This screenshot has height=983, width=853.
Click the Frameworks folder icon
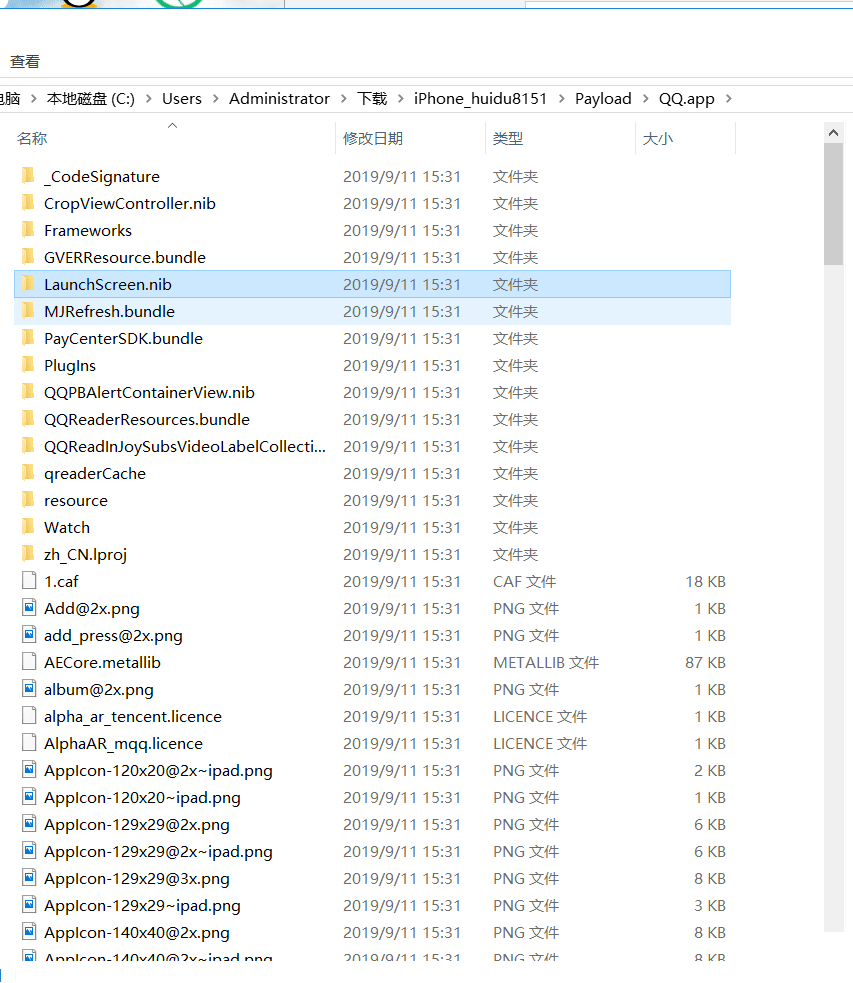[28, 229]
